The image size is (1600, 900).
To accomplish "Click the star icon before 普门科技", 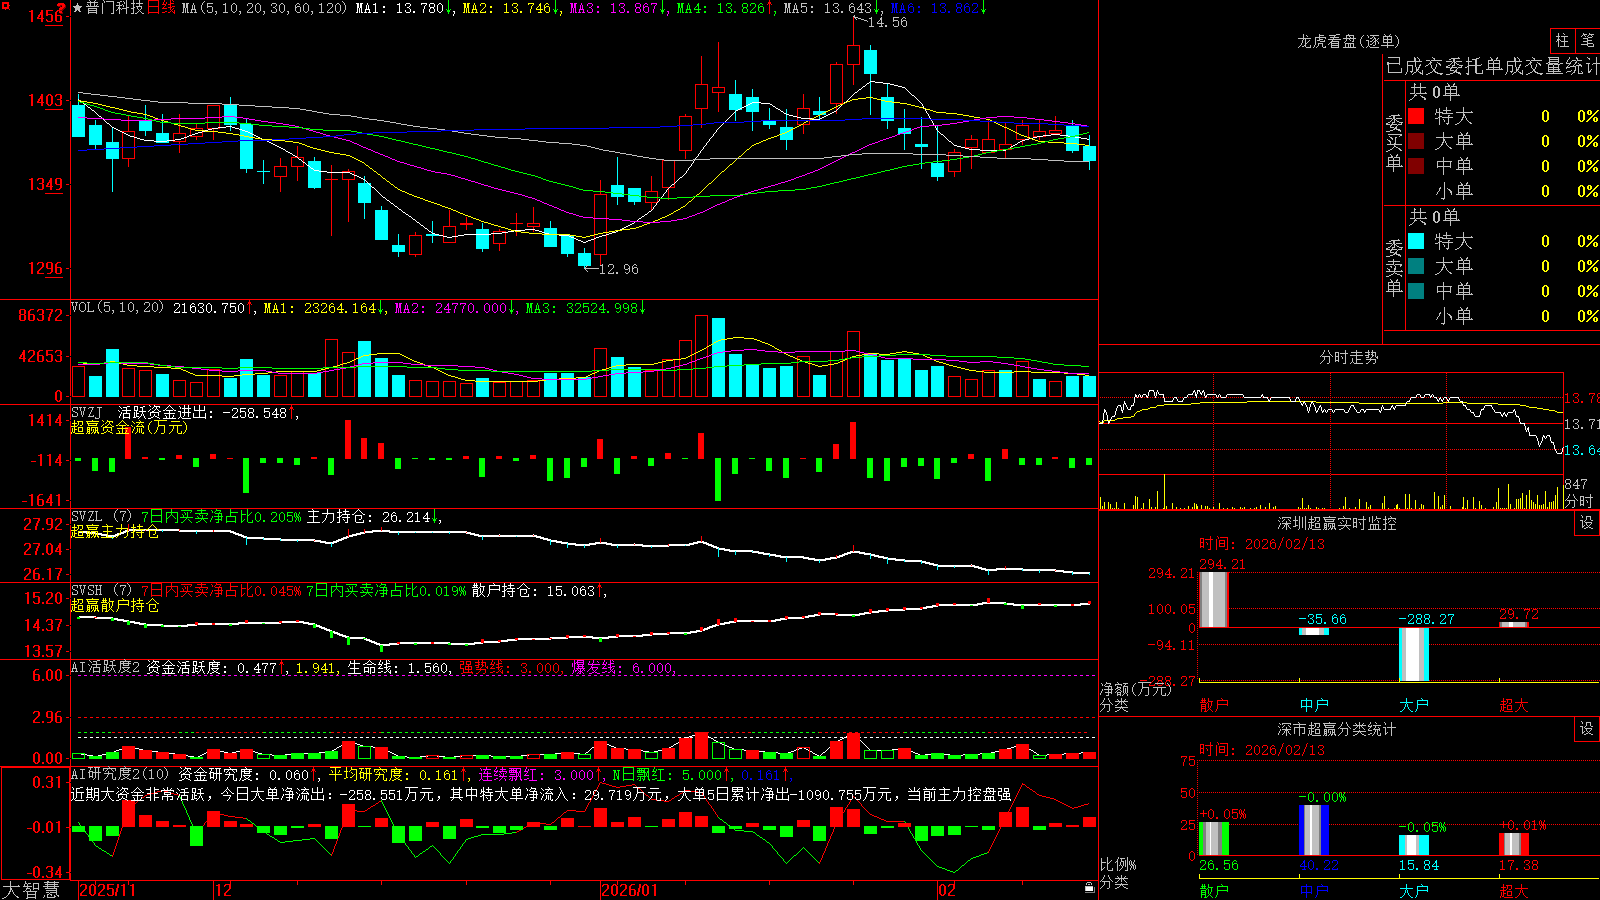I will click(78, 8).
